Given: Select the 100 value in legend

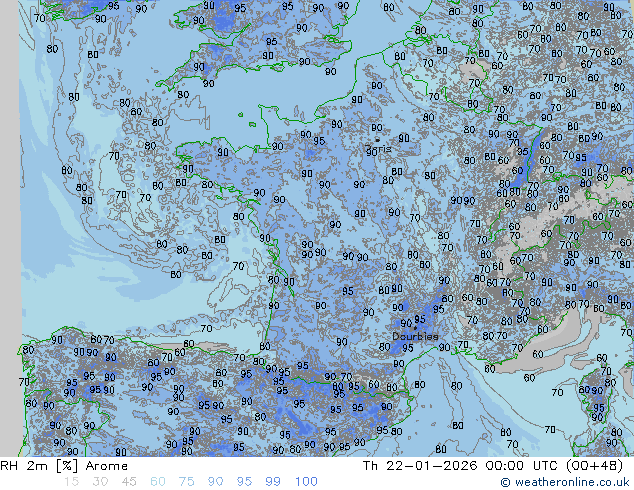Looking at the screenshot, I should (x=306, y=482).
